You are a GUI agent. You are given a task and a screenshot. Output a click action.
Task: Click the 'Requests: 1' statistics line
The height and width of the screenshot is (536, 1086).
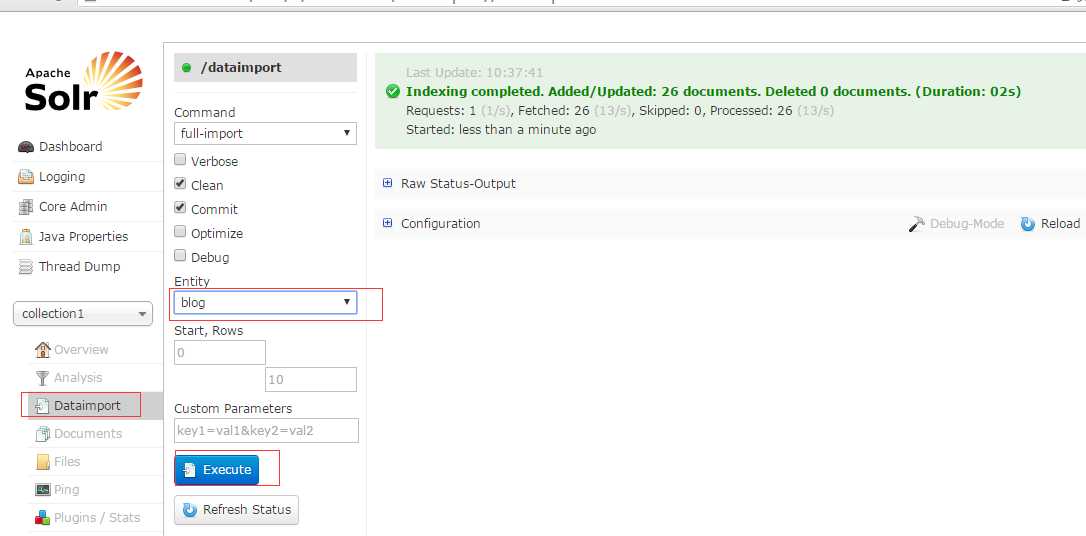click(x=620, y=110)
